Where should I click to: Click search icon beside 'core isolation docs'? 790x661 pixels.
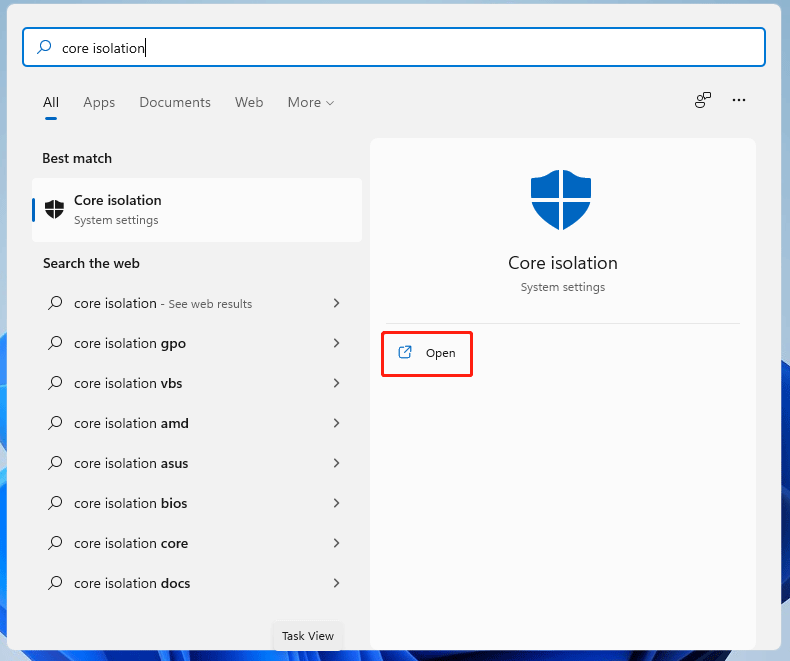point(55,583)
